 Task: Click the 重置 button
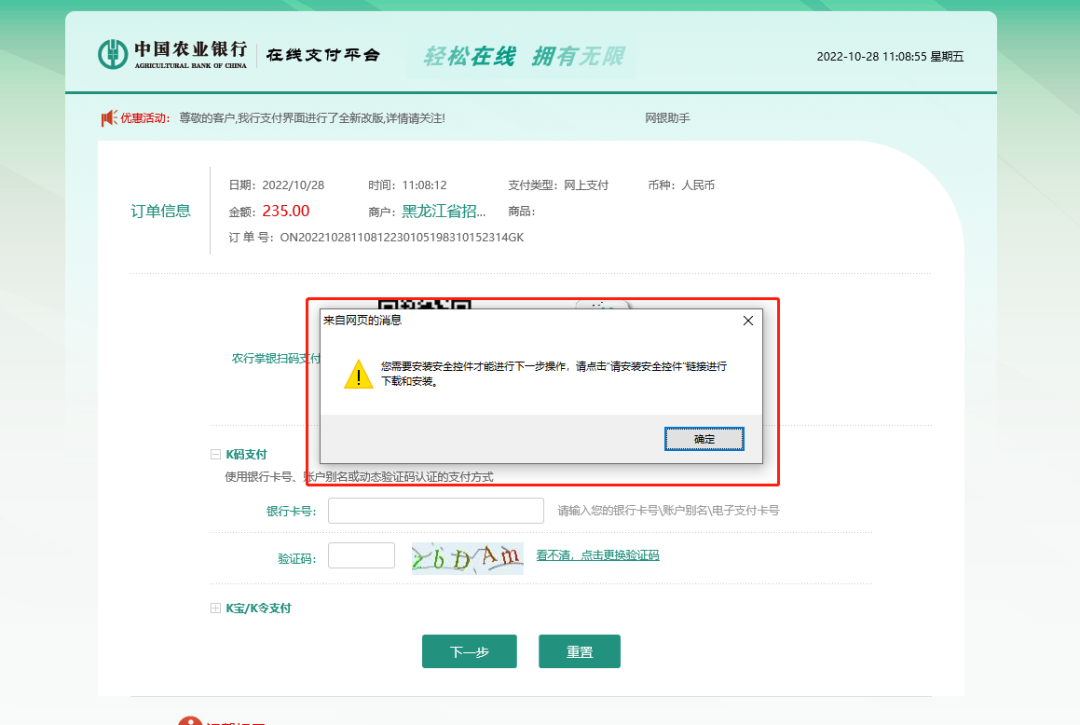(x=579, y=651)
